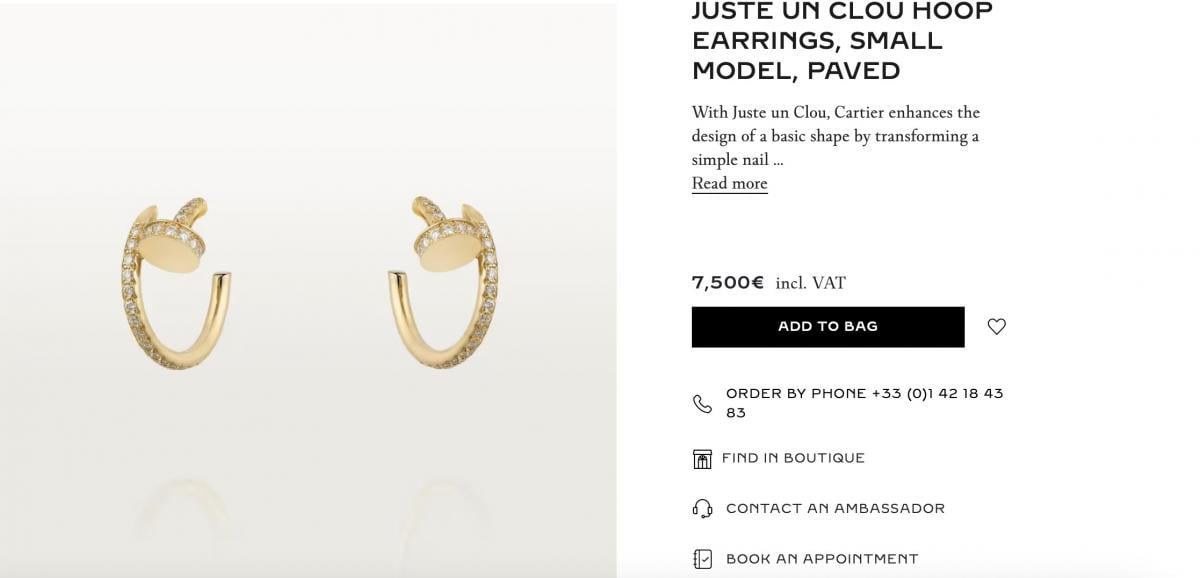1200x578 pixels.
Task: Click the telephone receiver icon
Action: [x=703, y=402]
